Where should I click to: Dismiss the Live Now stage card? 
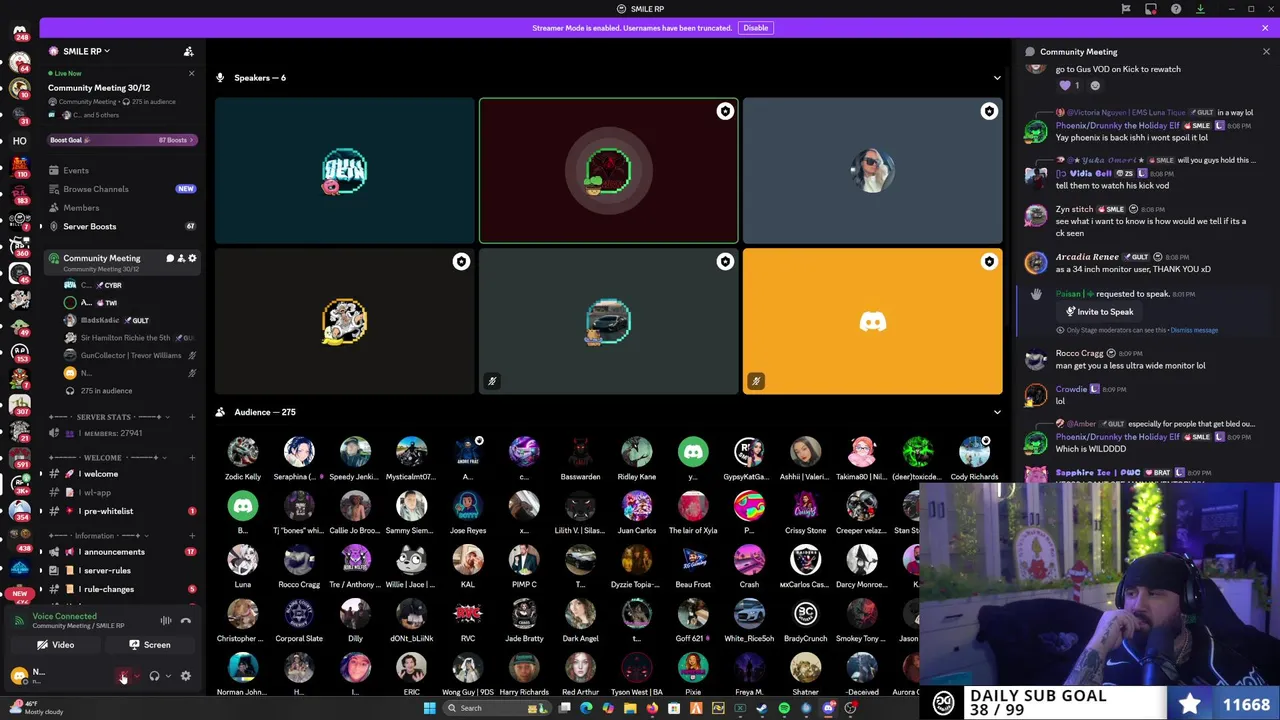click(191, 73)
